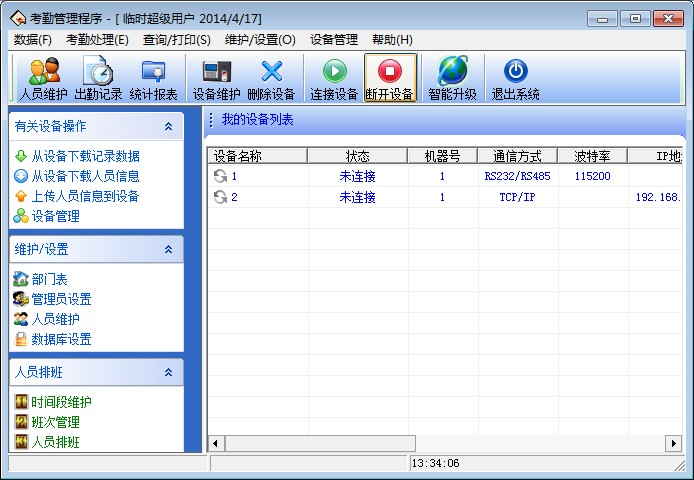Screen dimensions: 694x480
Task: Open the 统计报表 statistics report icon
Action: pos(153,78)
